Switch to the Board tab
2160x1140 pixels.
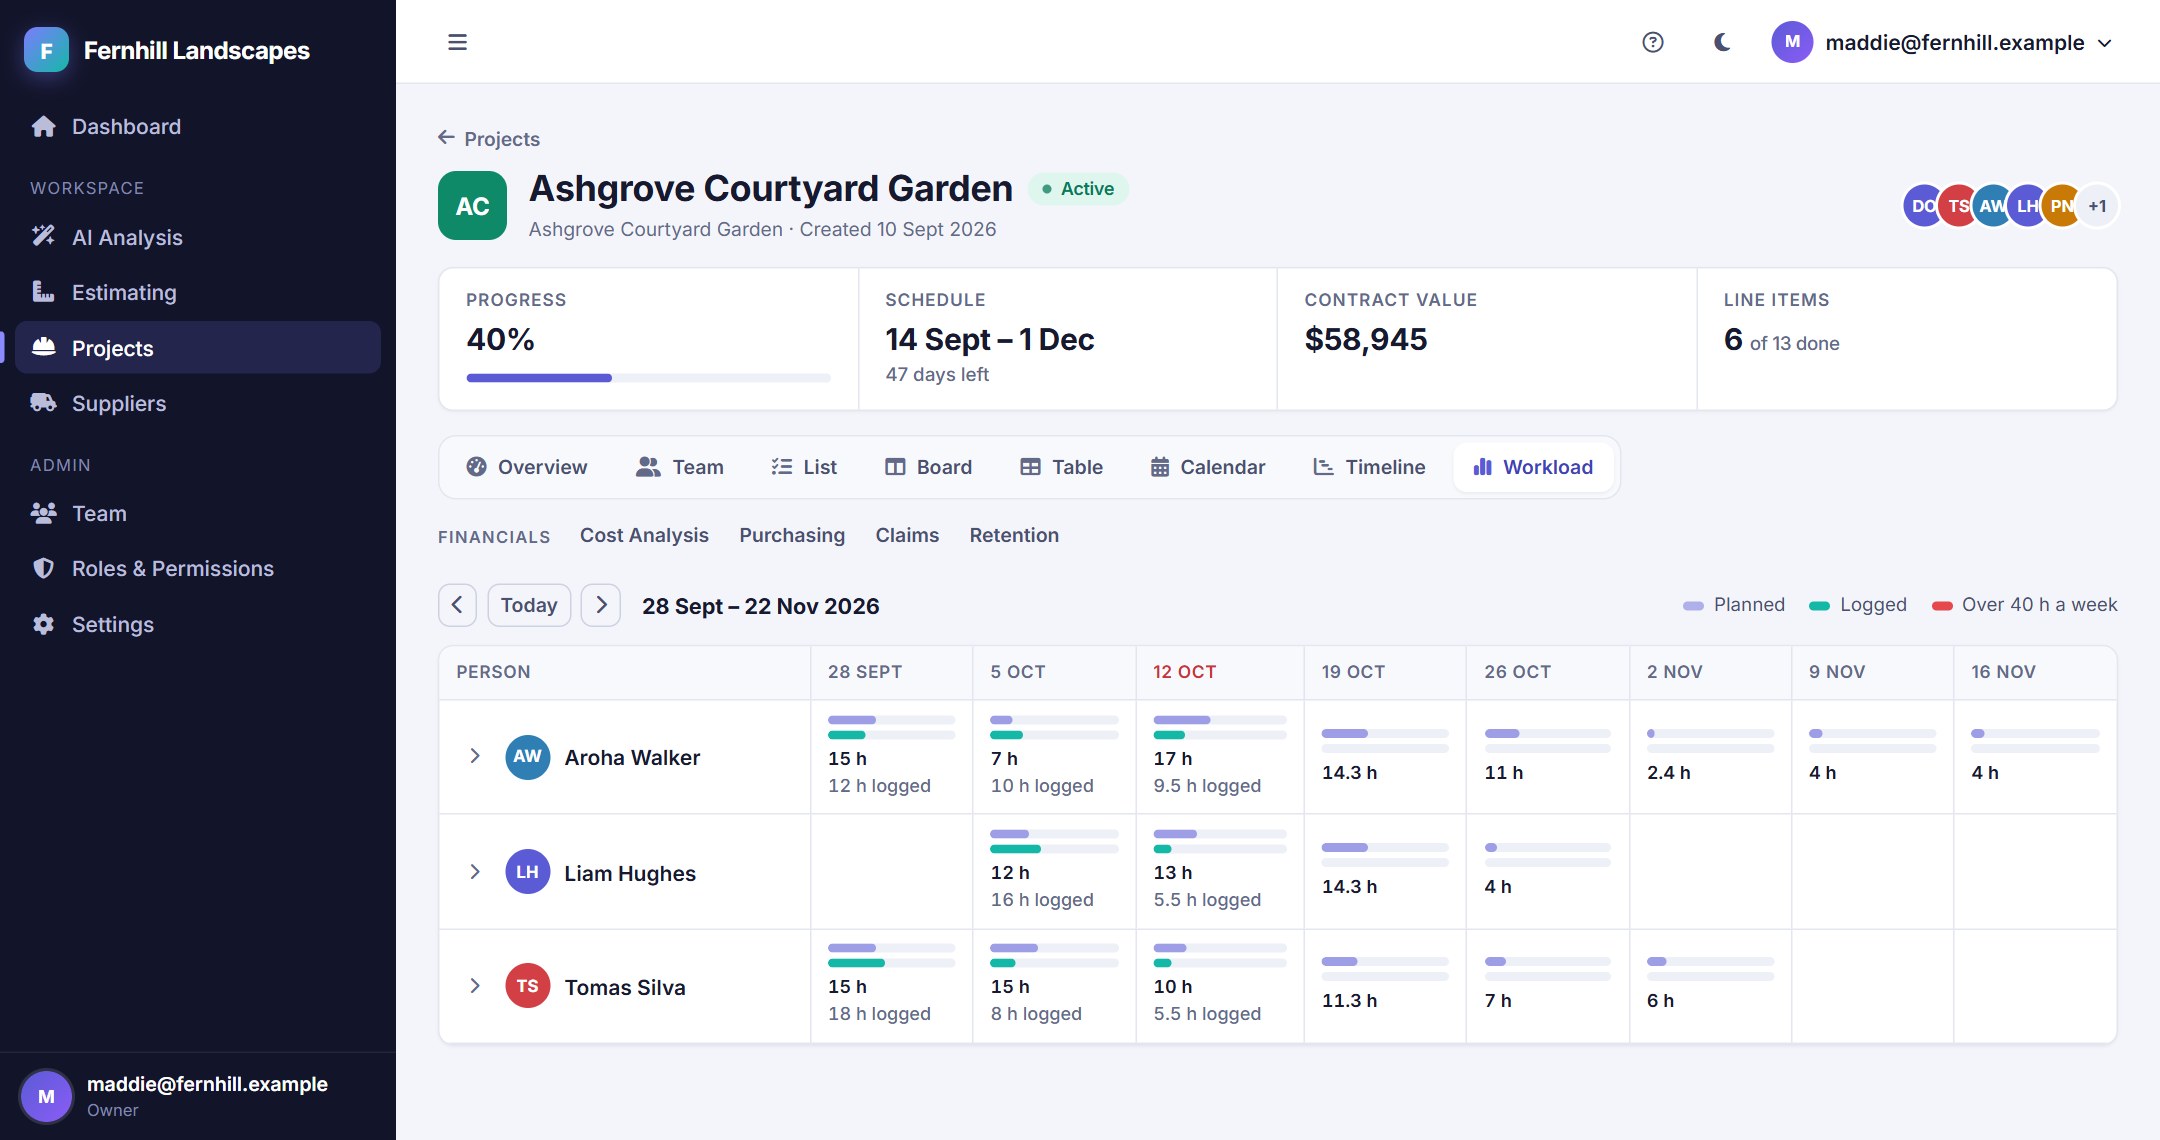click(929, 467)
